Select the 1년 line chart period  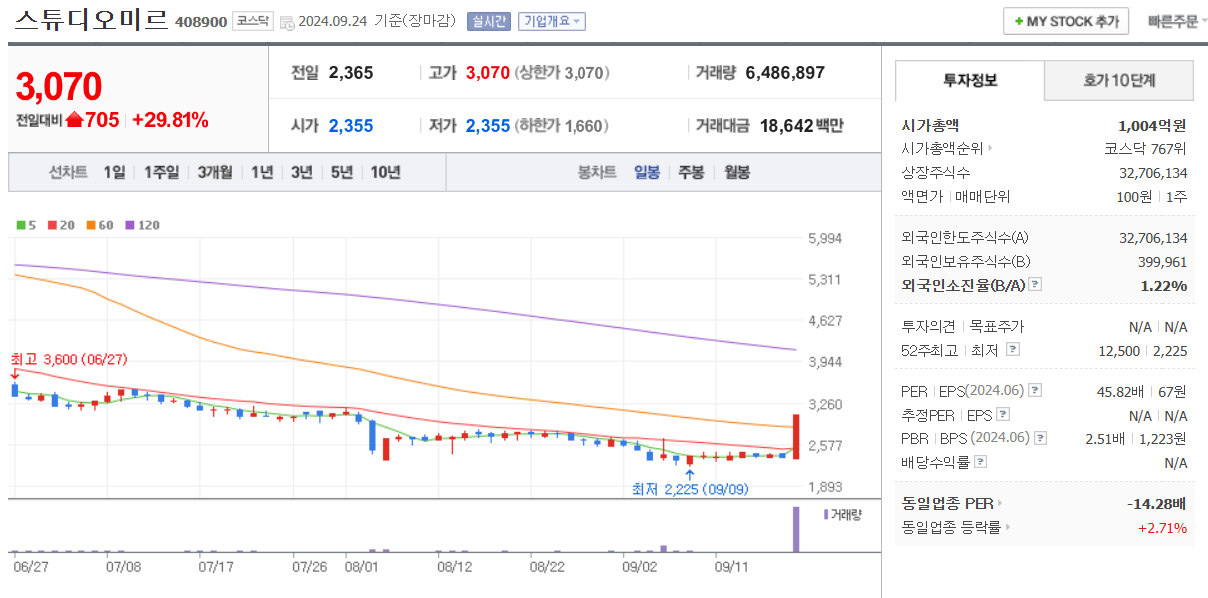[x=262, y=172]
